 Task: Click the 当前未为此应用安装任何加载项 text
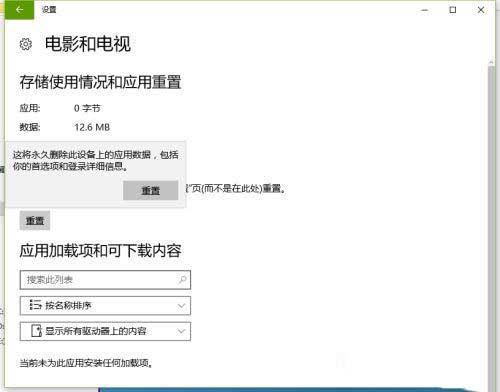click(86, 363)
